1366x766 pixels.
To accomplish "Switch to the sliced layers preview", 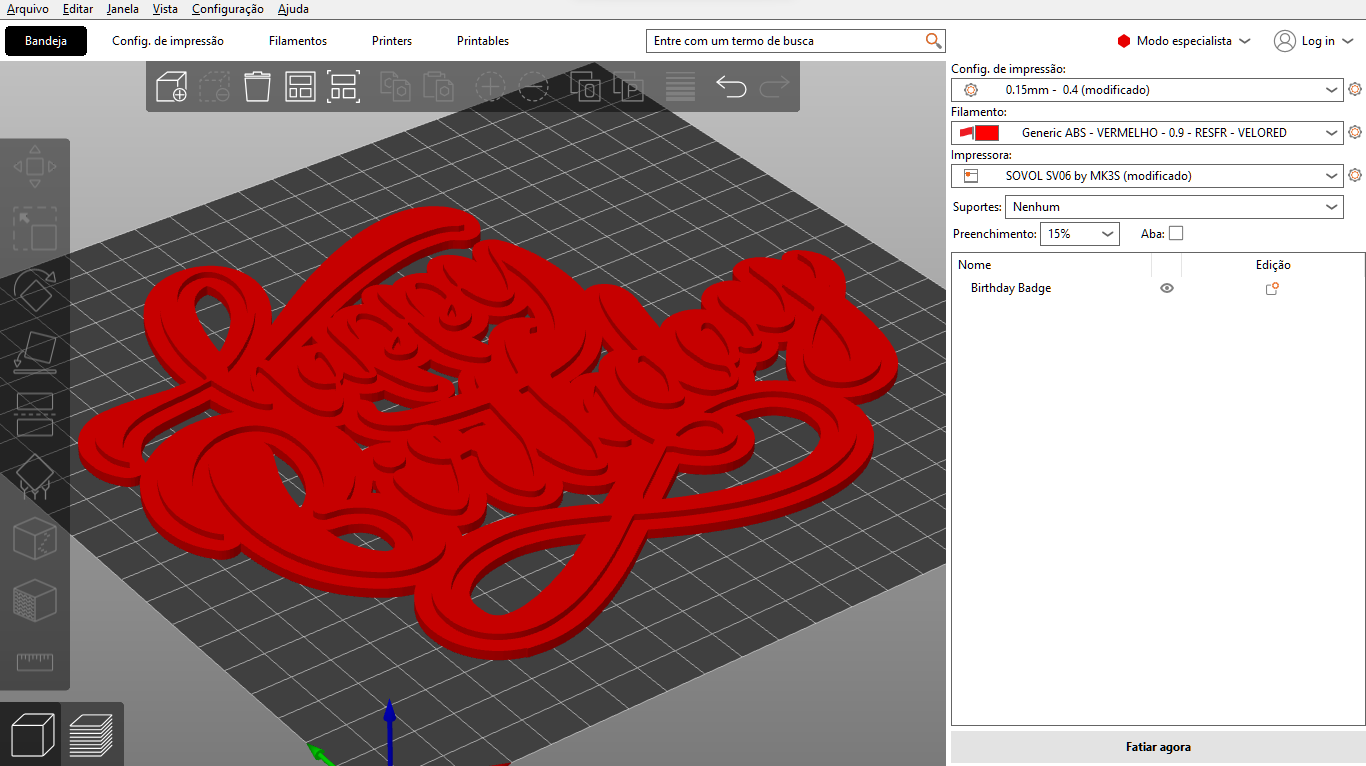I will click(x=91, y=734).
